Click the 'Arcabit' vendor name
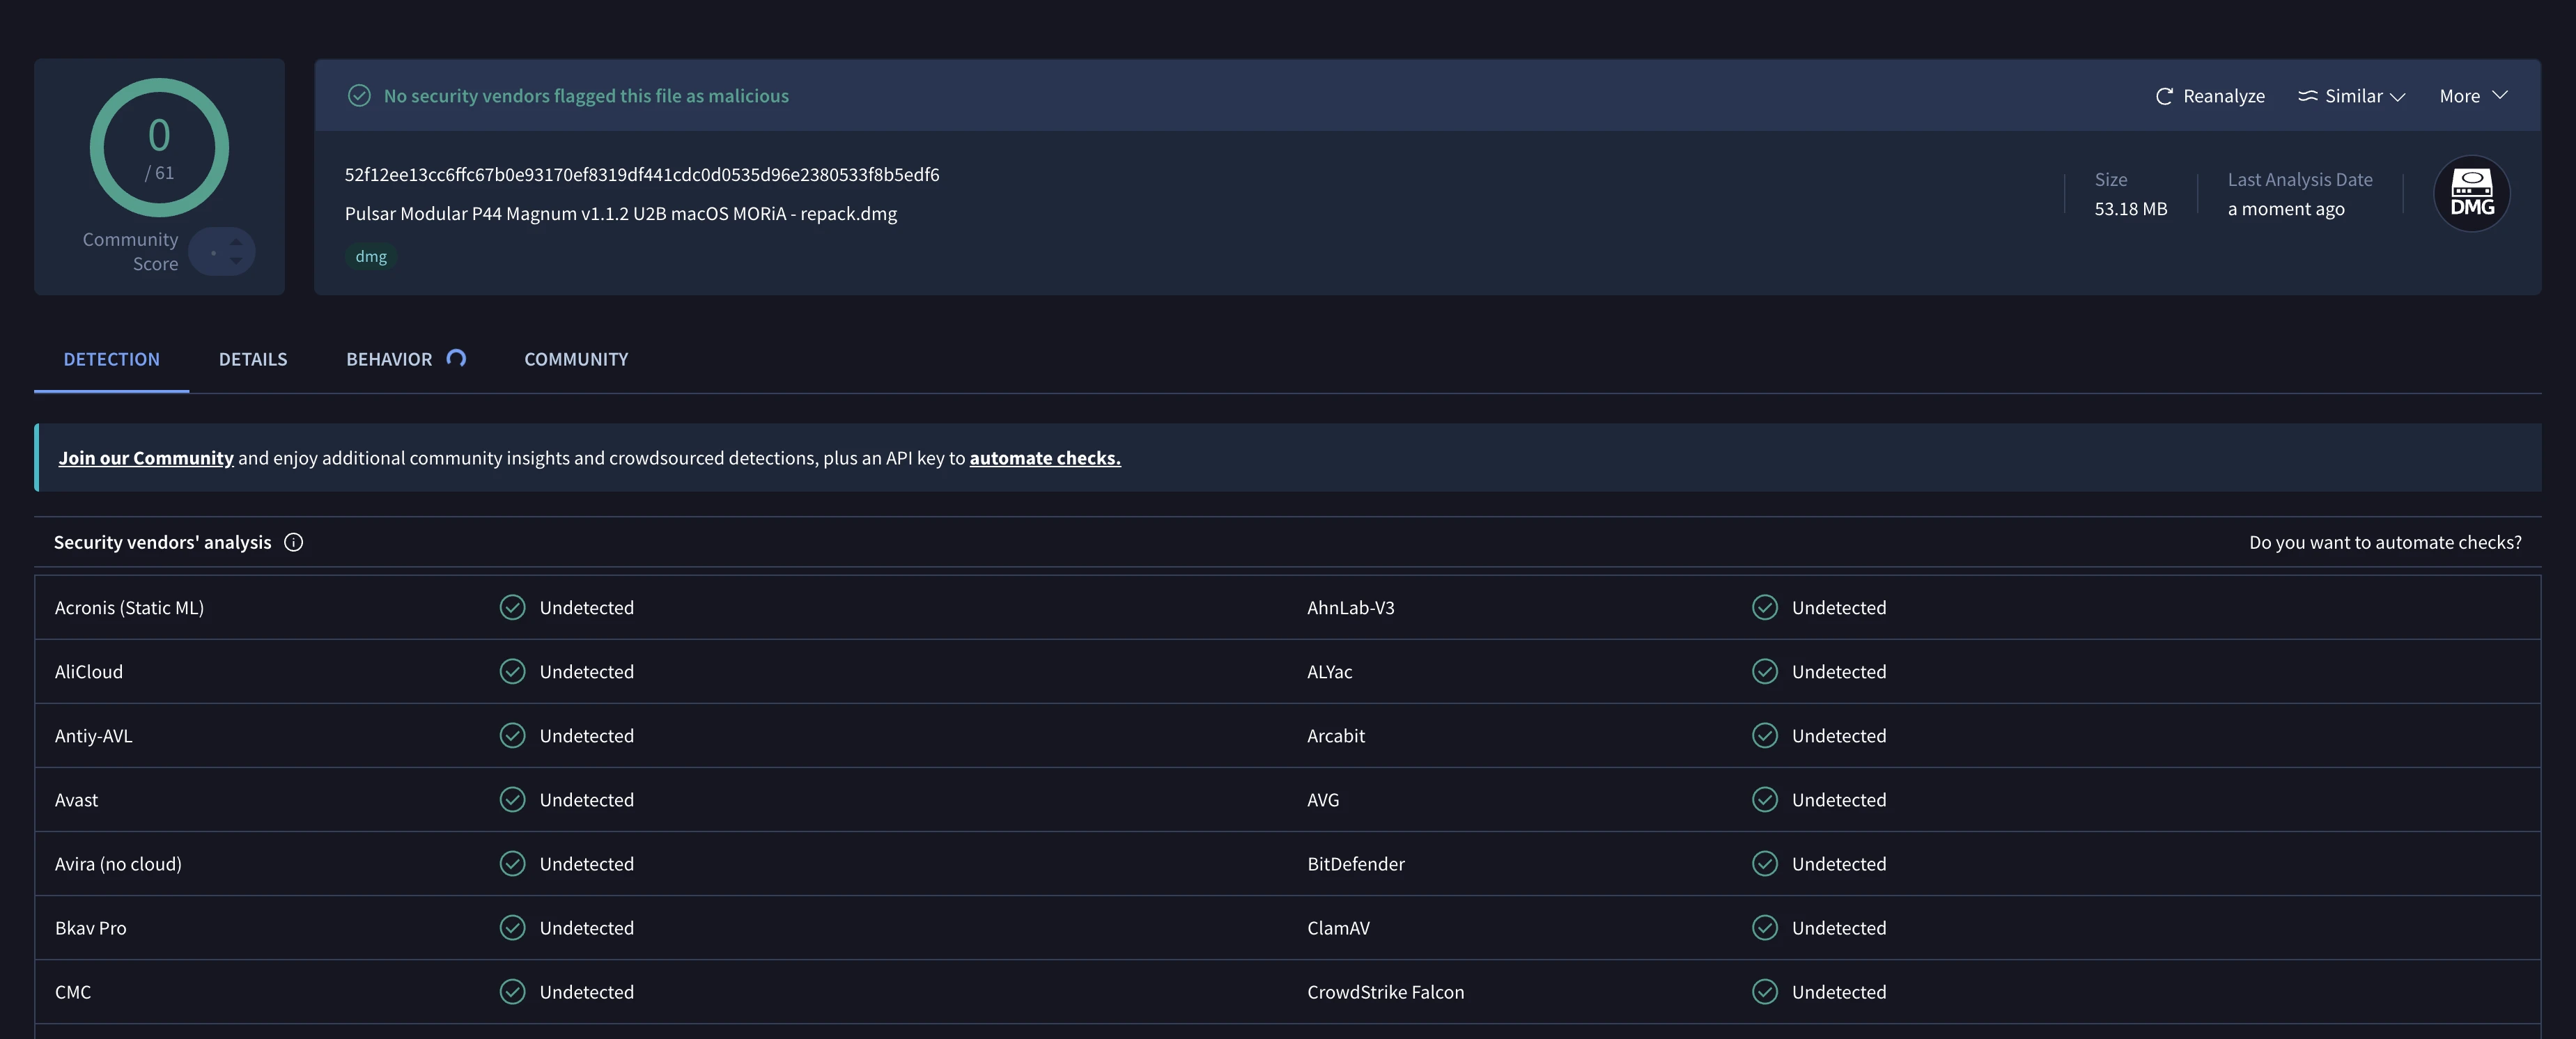Image resolution: width=2576 pixels, height=1039 pixels. [x=1335, y=735]
